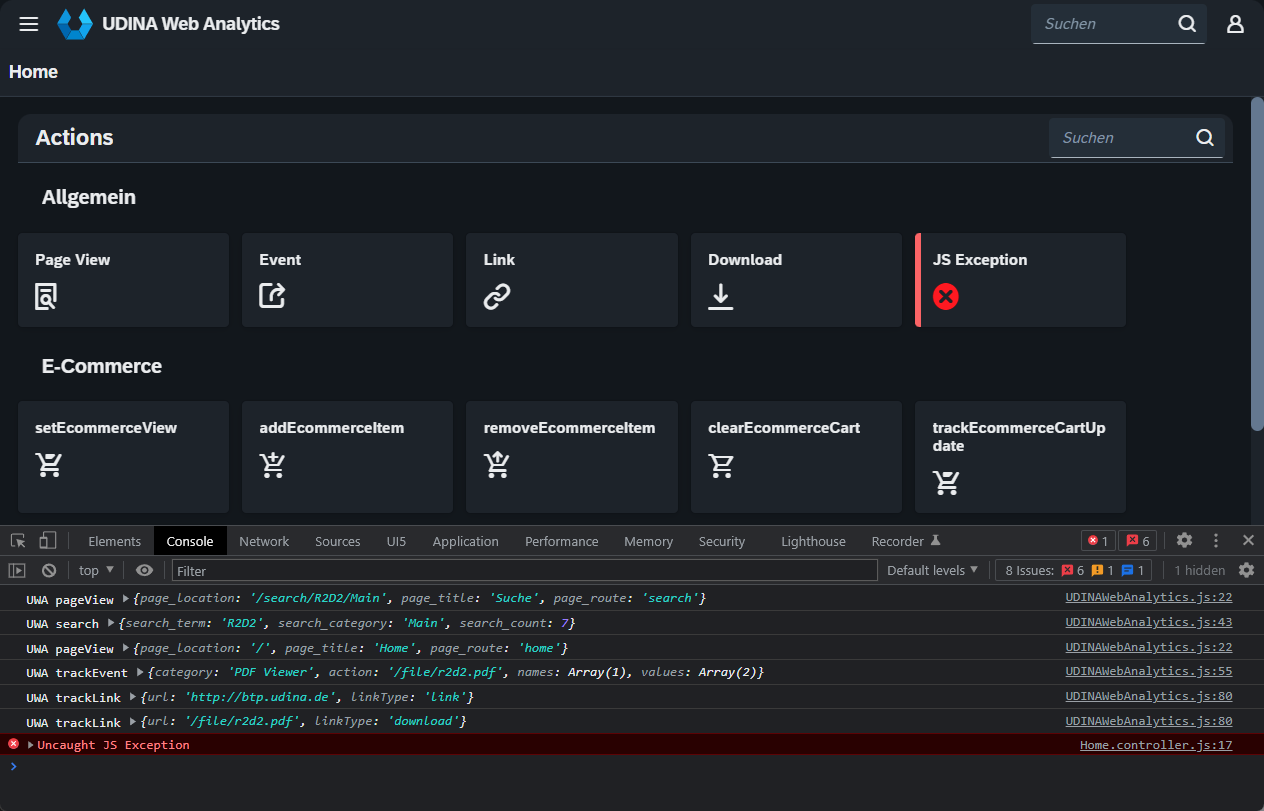Switch to the Application tab
This screenshot has height=811, width=1264.
(466, 541)
